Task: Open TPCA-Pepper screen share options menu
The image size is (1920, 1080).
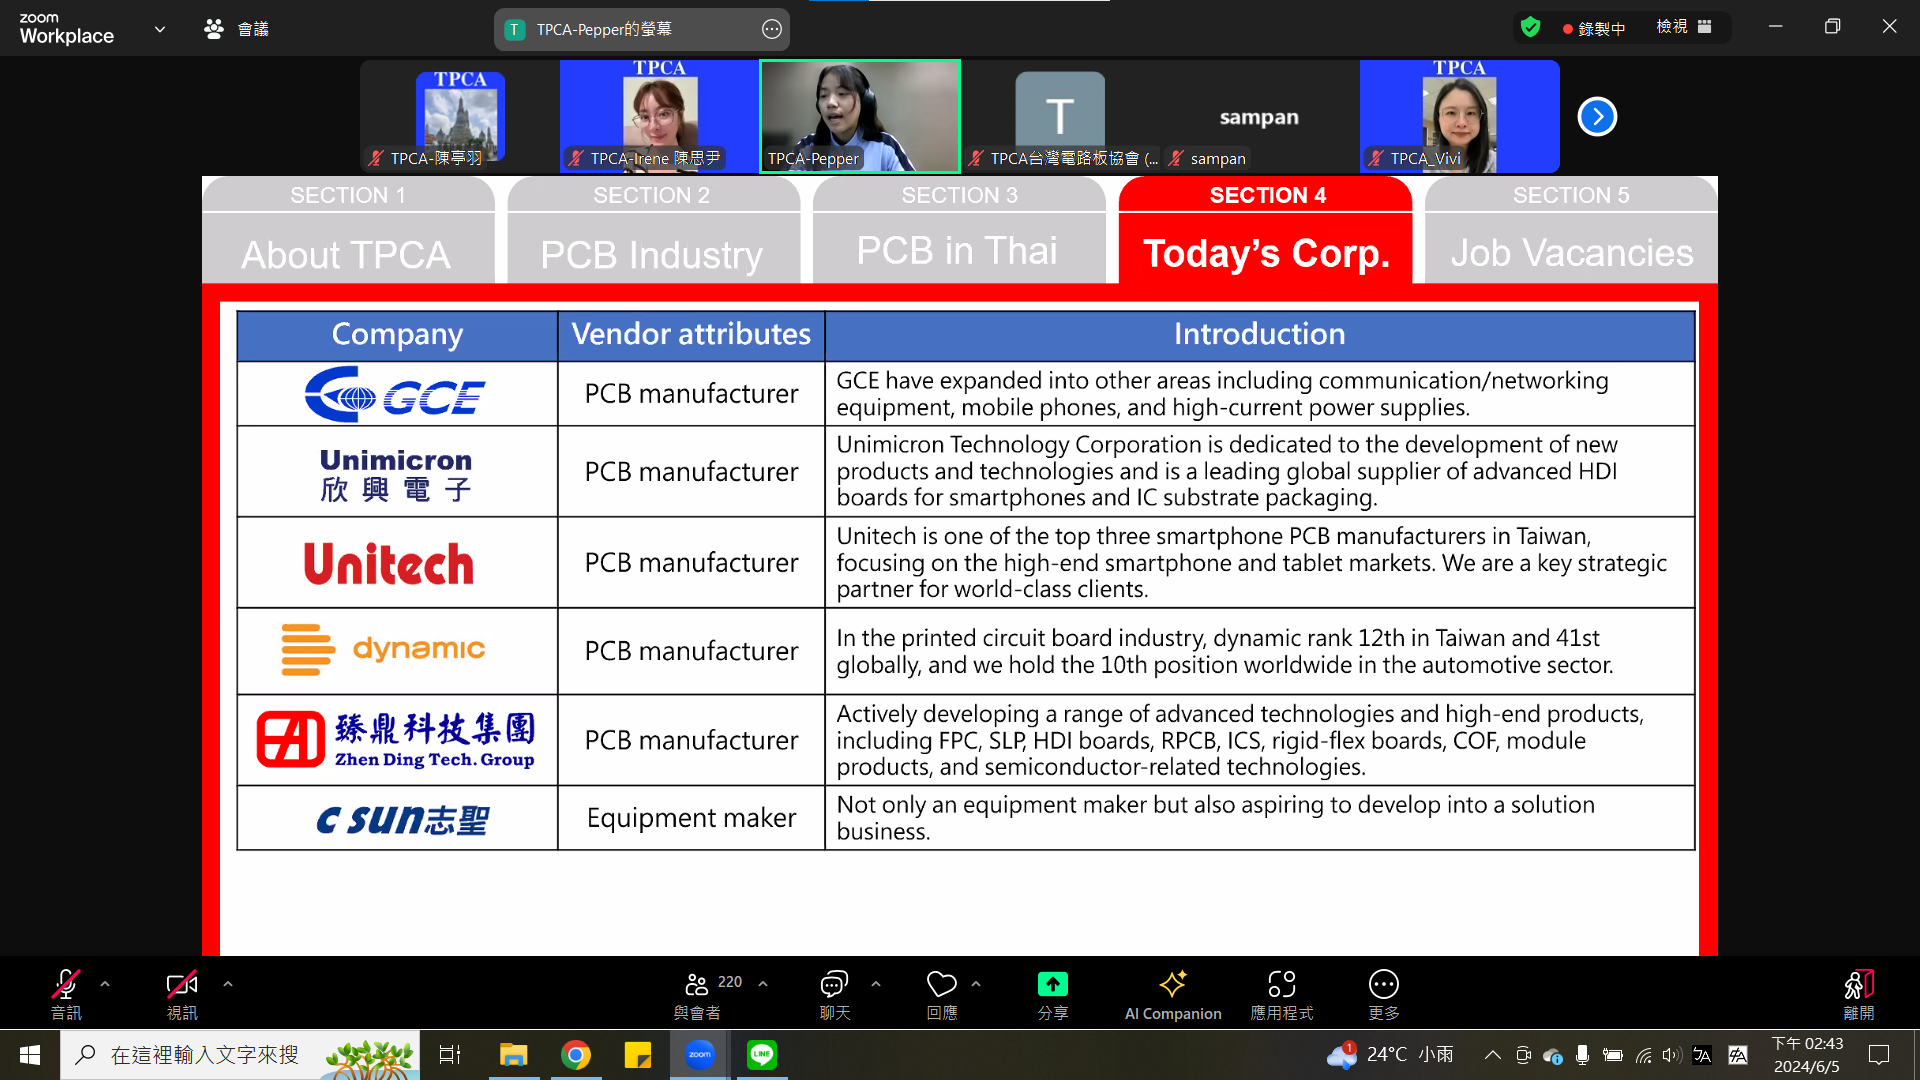Action: click(772, 29)
